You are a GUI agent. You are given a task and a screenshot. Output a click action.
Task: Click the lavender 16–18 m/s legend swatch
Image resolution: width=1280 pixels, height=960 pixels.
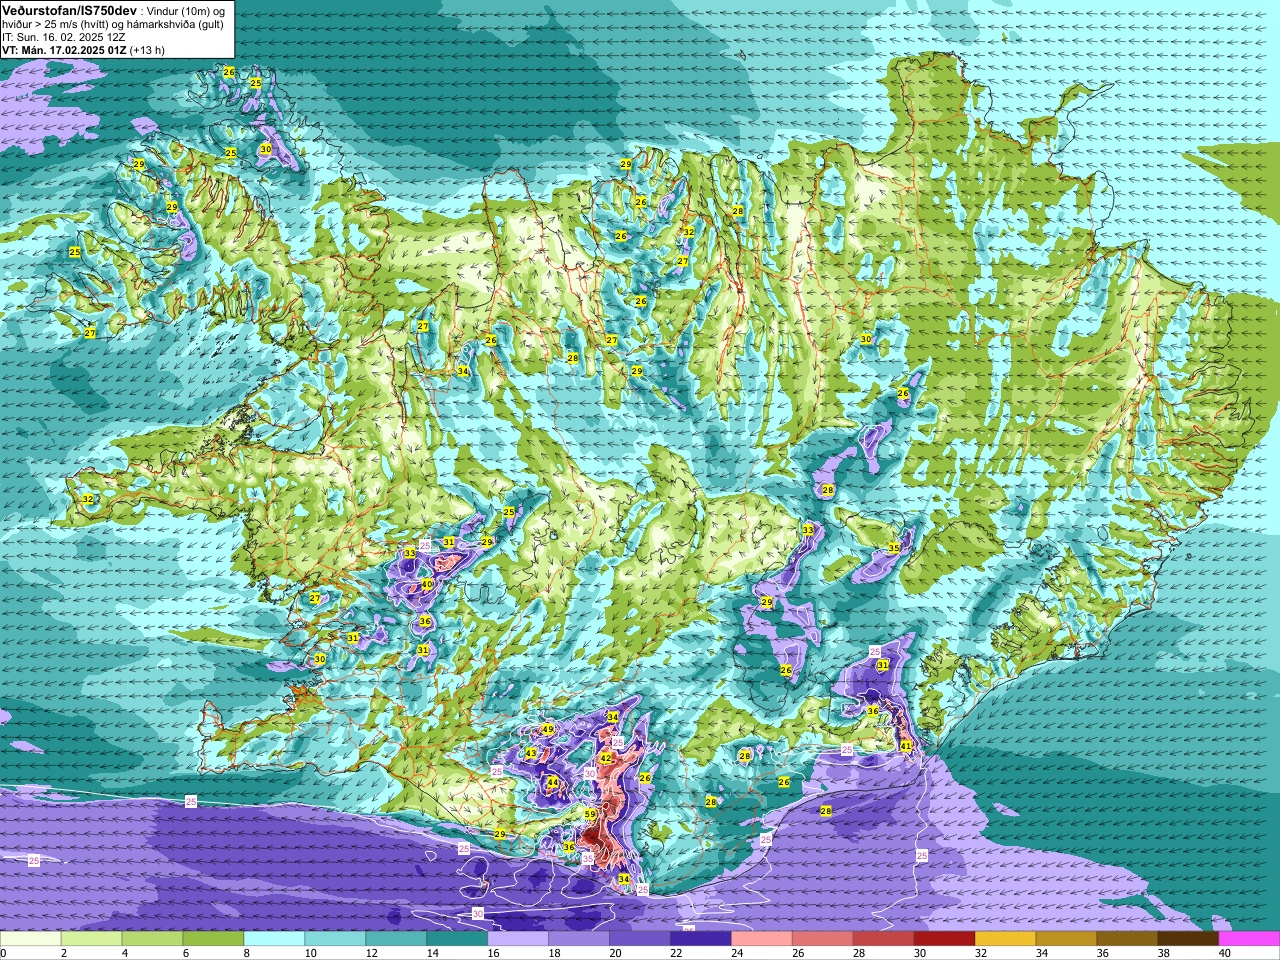click(x=519, y=939)
